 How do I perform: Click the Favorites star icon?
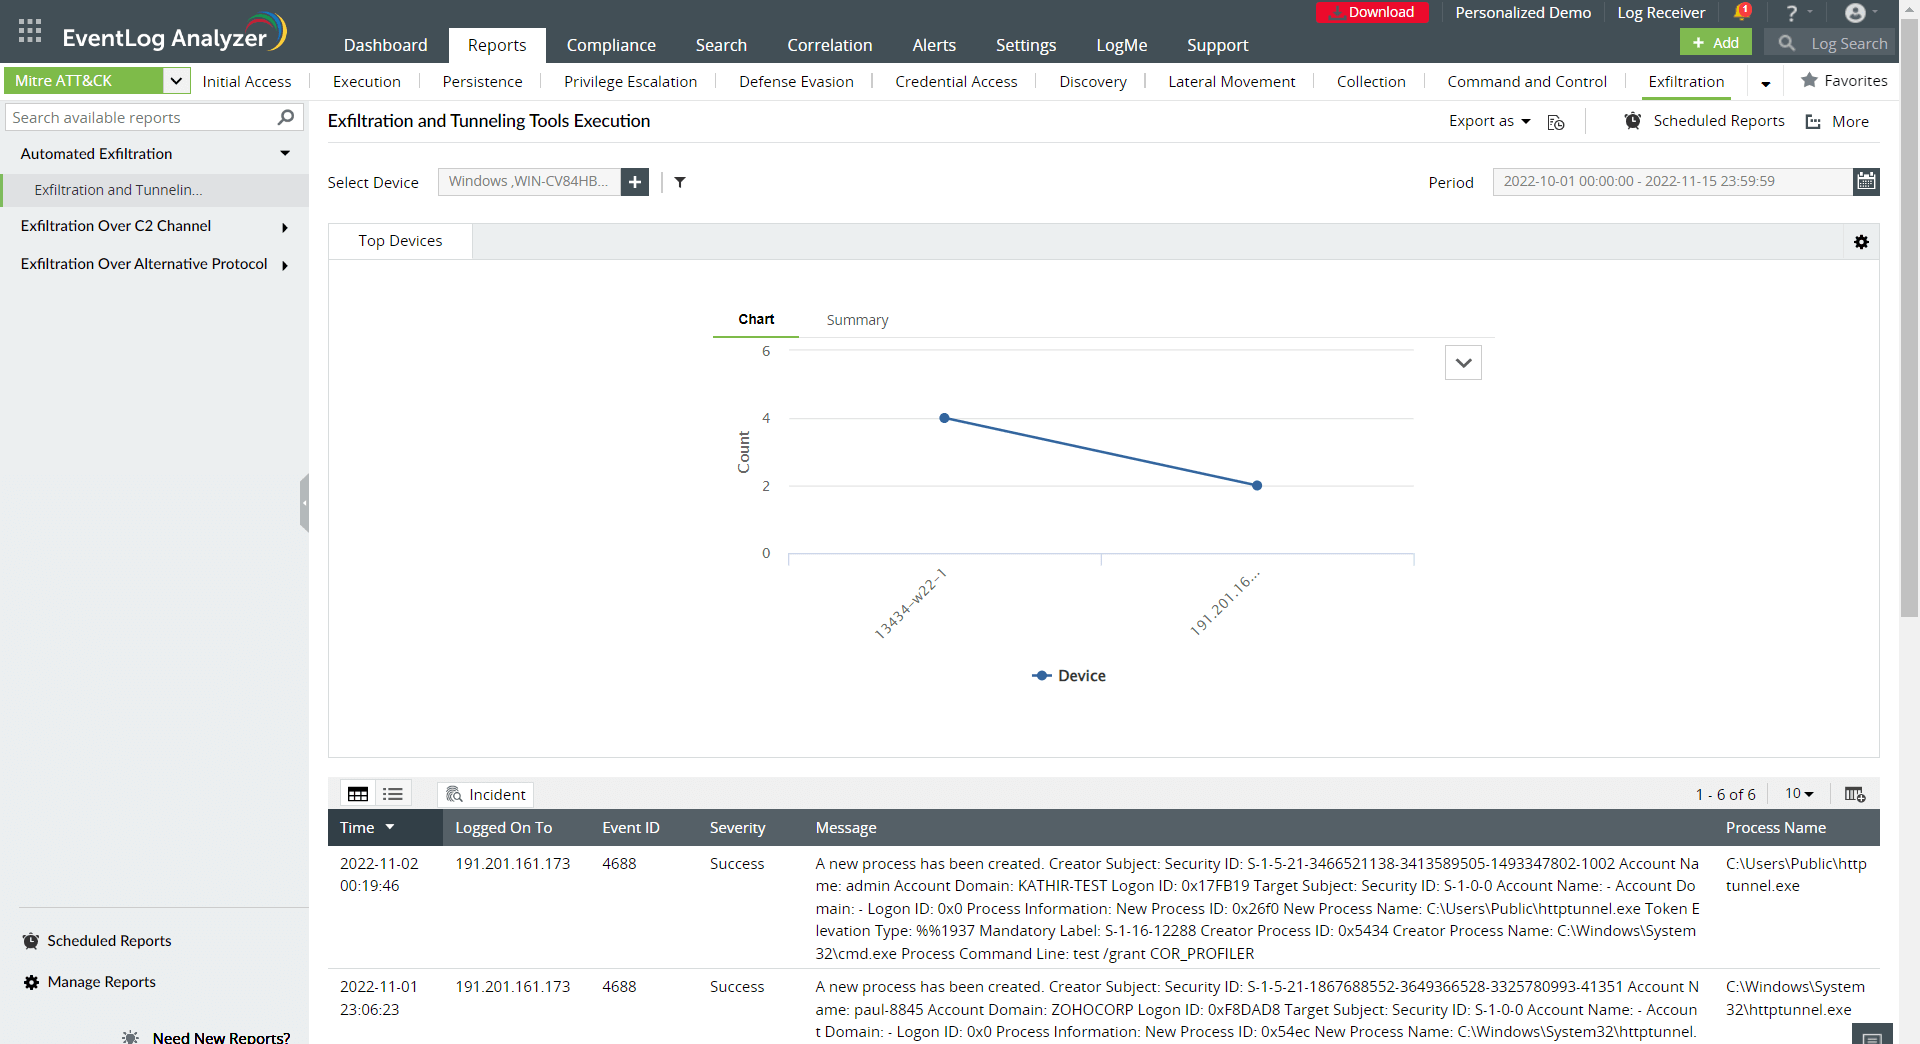tap(1809, 80)
